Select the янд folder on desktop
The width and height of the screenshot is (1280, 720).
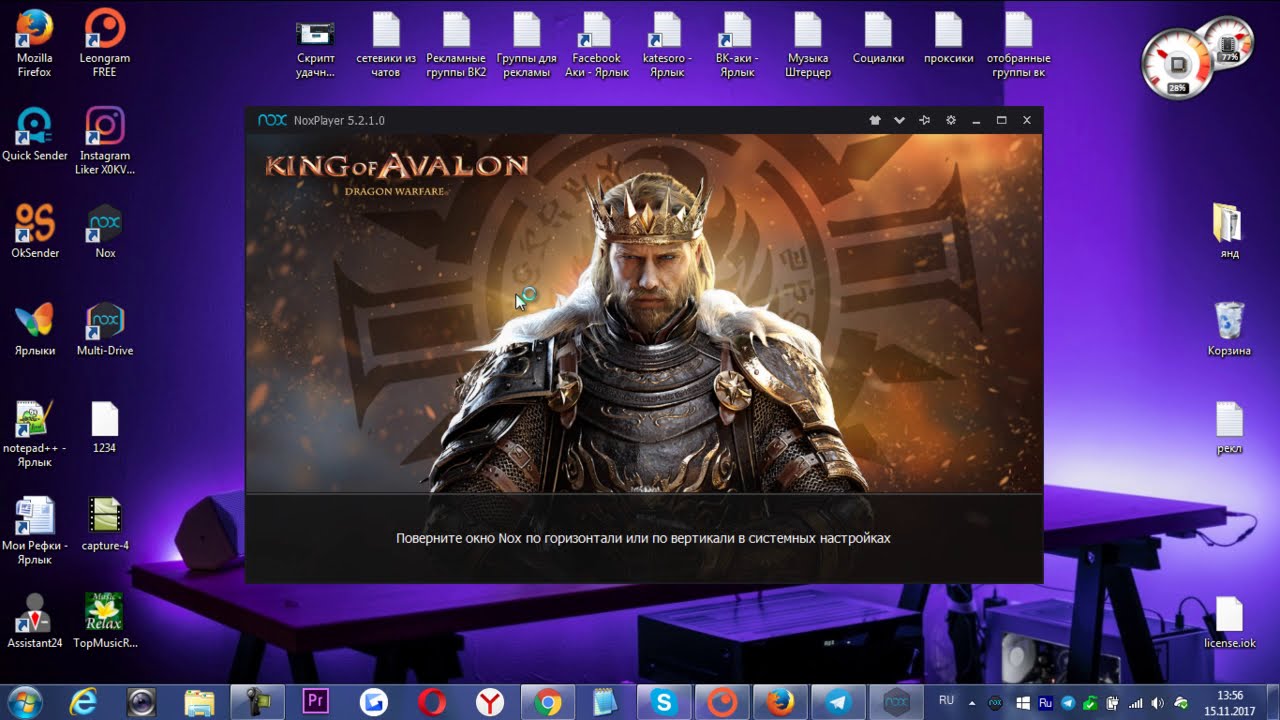click(x=1229, y=231)
